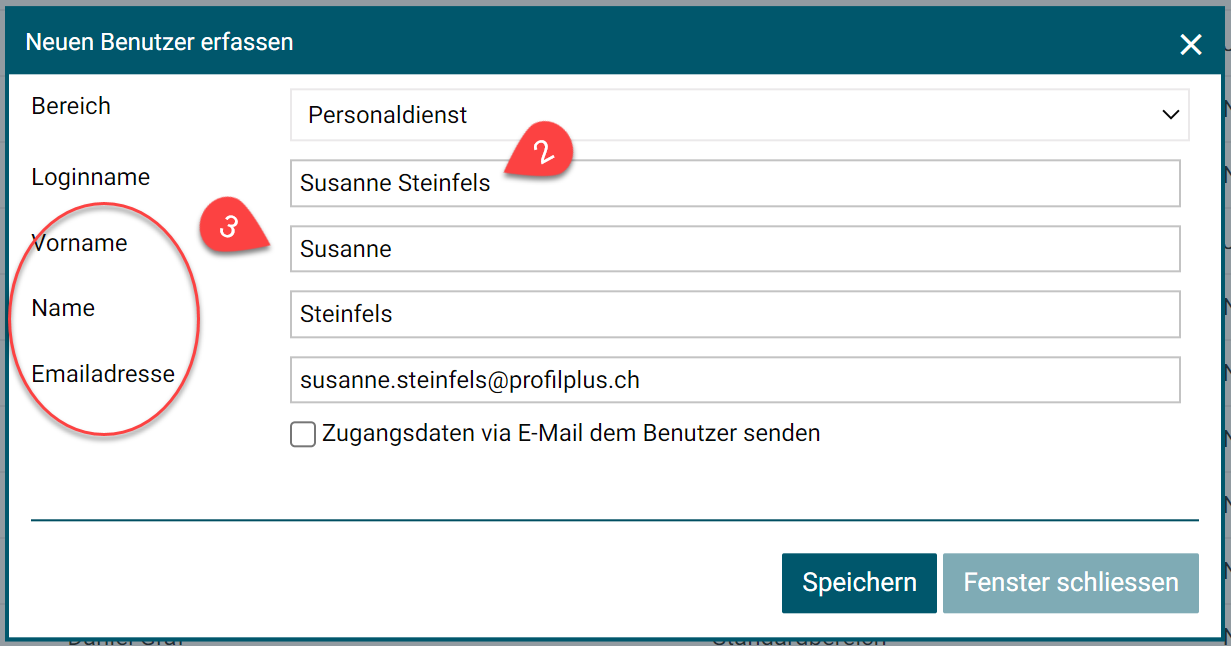Click the Bereich field label
The height and width of the screenshot is (646, 1231).
pos(71,106)
